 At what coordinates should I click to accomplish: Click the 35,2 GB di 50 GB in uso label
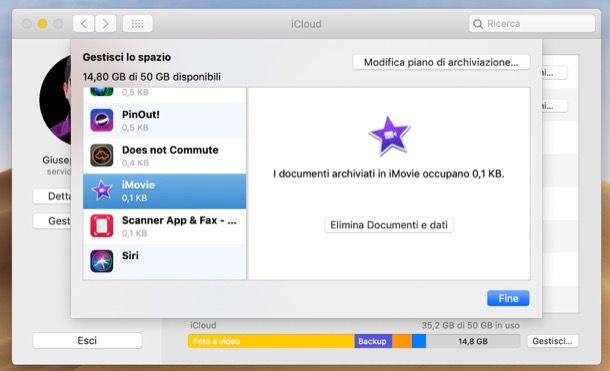[x=471, y=325]
